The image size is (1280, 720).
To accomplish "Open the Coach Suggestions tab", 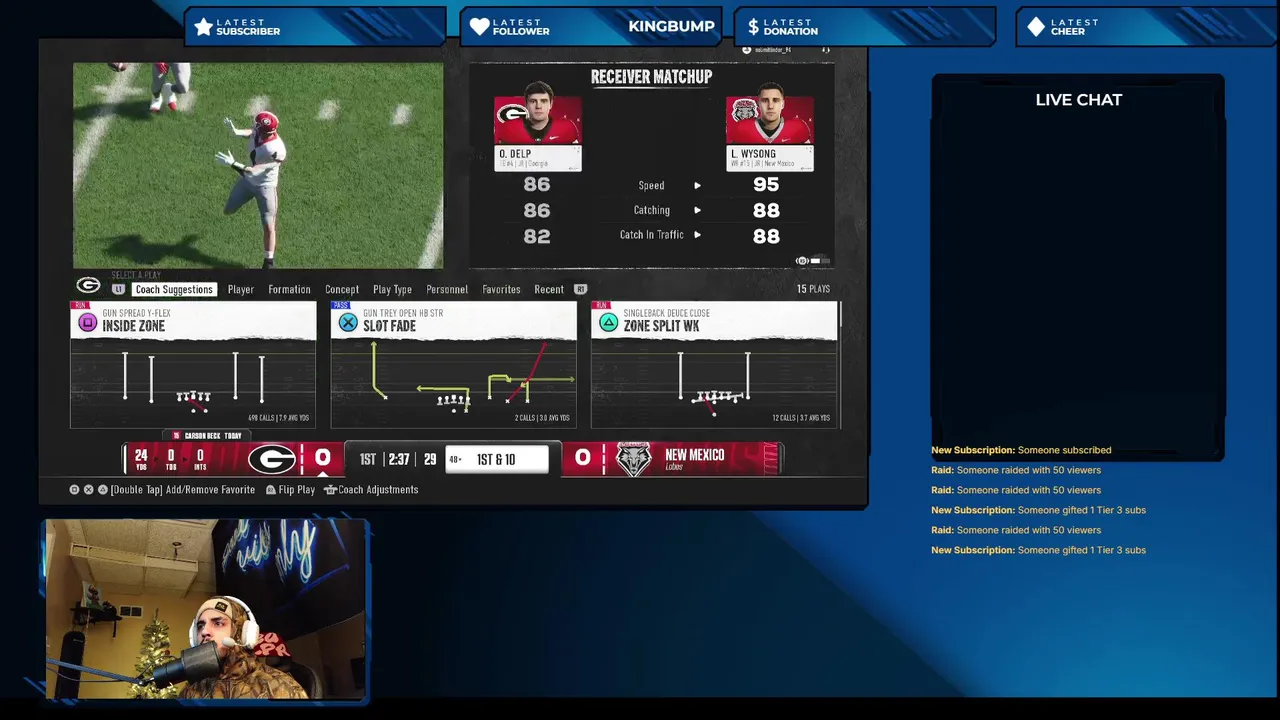I will pyautogui.click(x=174, y=289).
